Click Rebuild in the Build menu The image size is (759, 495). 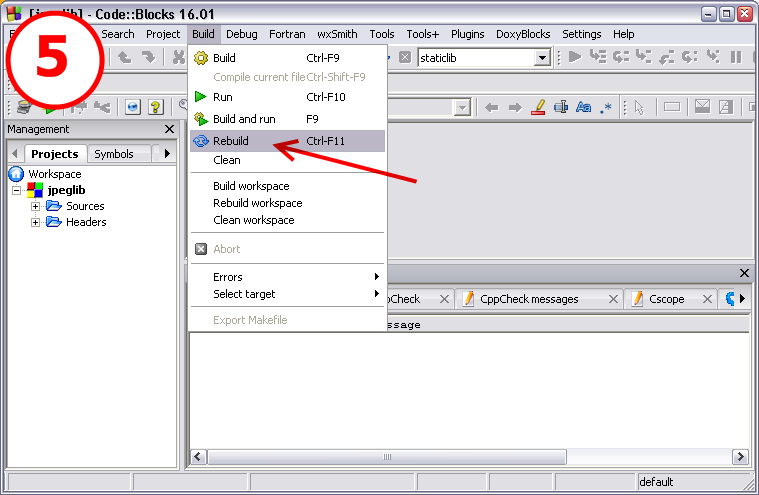point(287,141)
